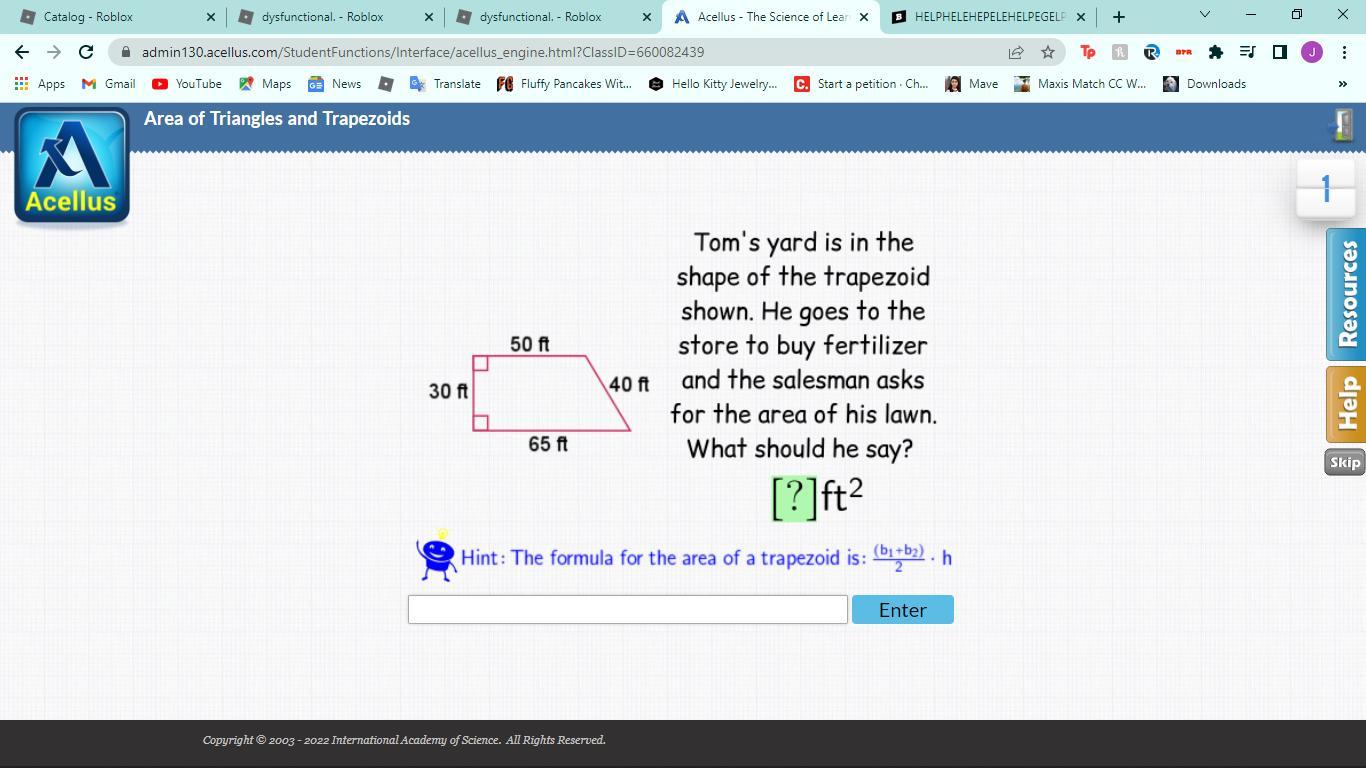Open the Extensions puzzle menu
1366x768 pixels.
pyautogui.click(x=1216, y=52)
